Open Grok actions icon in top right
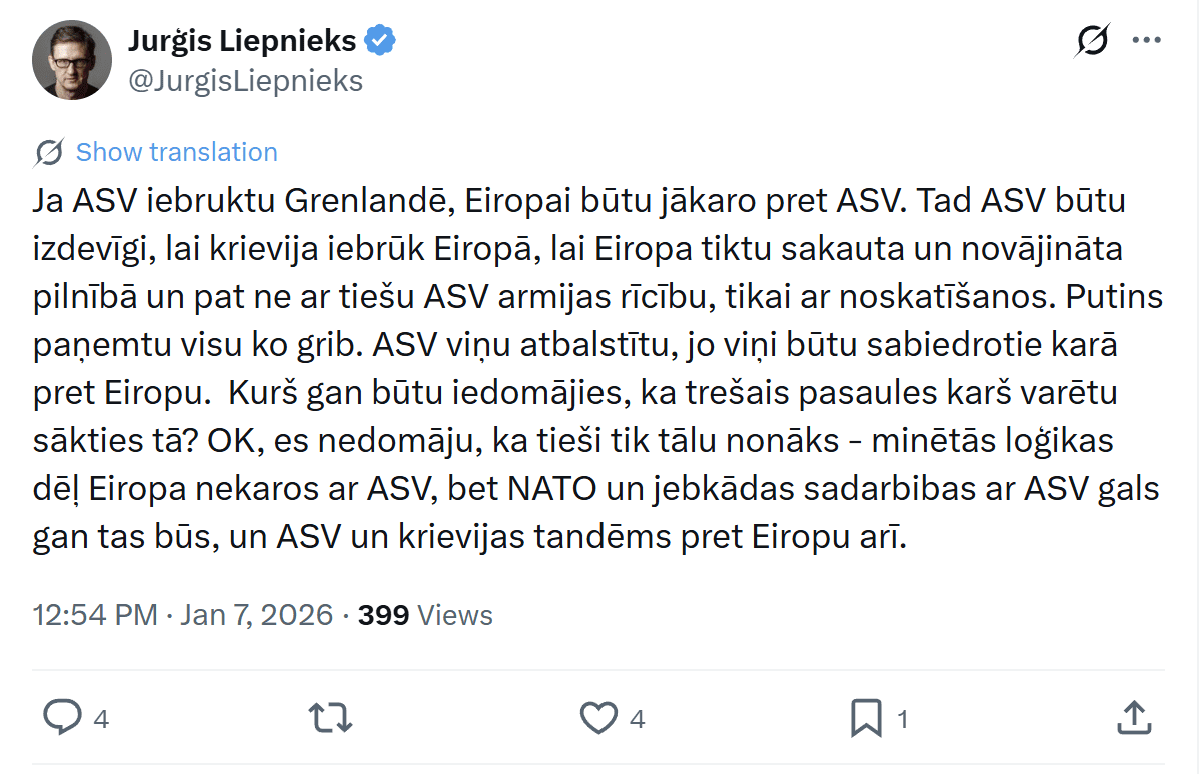Screen dimensions: 1200x774 pos(1092,41)
